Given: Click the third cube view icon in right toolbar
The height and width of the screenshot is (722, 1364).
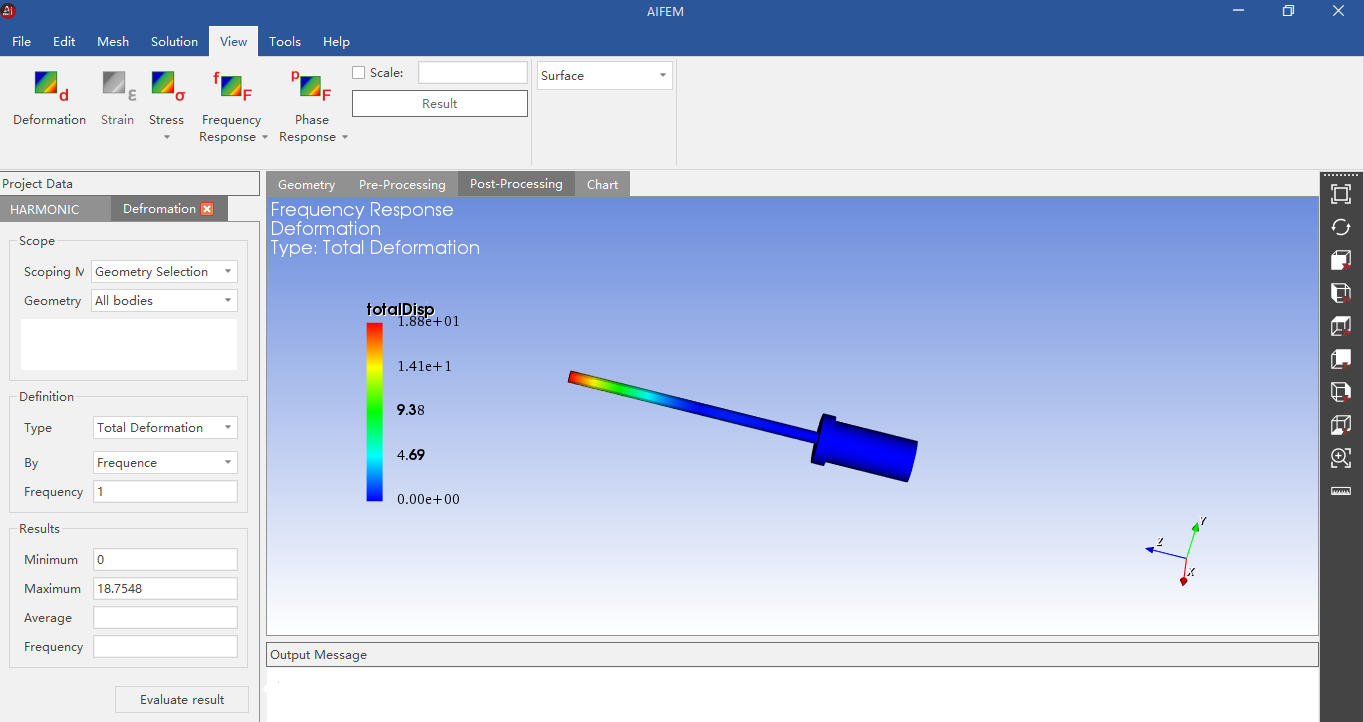Looking at the screenshot, I should tap(1341, 326).
